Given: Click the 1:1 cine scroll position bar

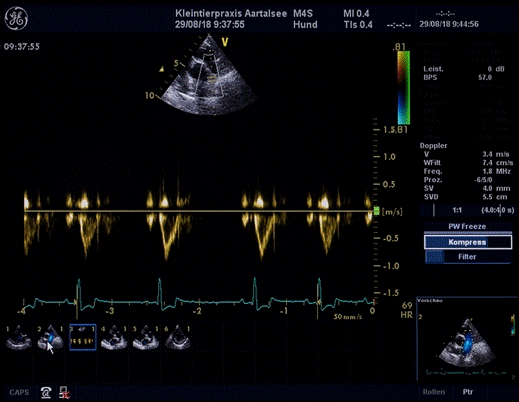Looking at the screenshot, I should (x=467, y=210).
